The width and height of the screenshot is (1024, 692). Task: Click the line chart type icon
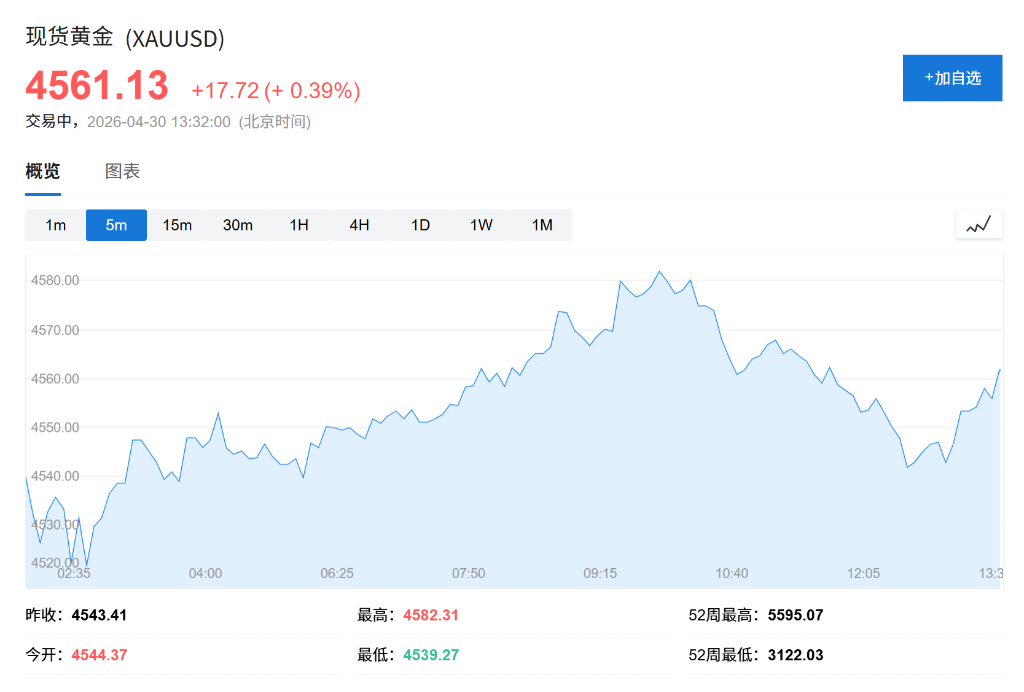(x=978, y=225)
